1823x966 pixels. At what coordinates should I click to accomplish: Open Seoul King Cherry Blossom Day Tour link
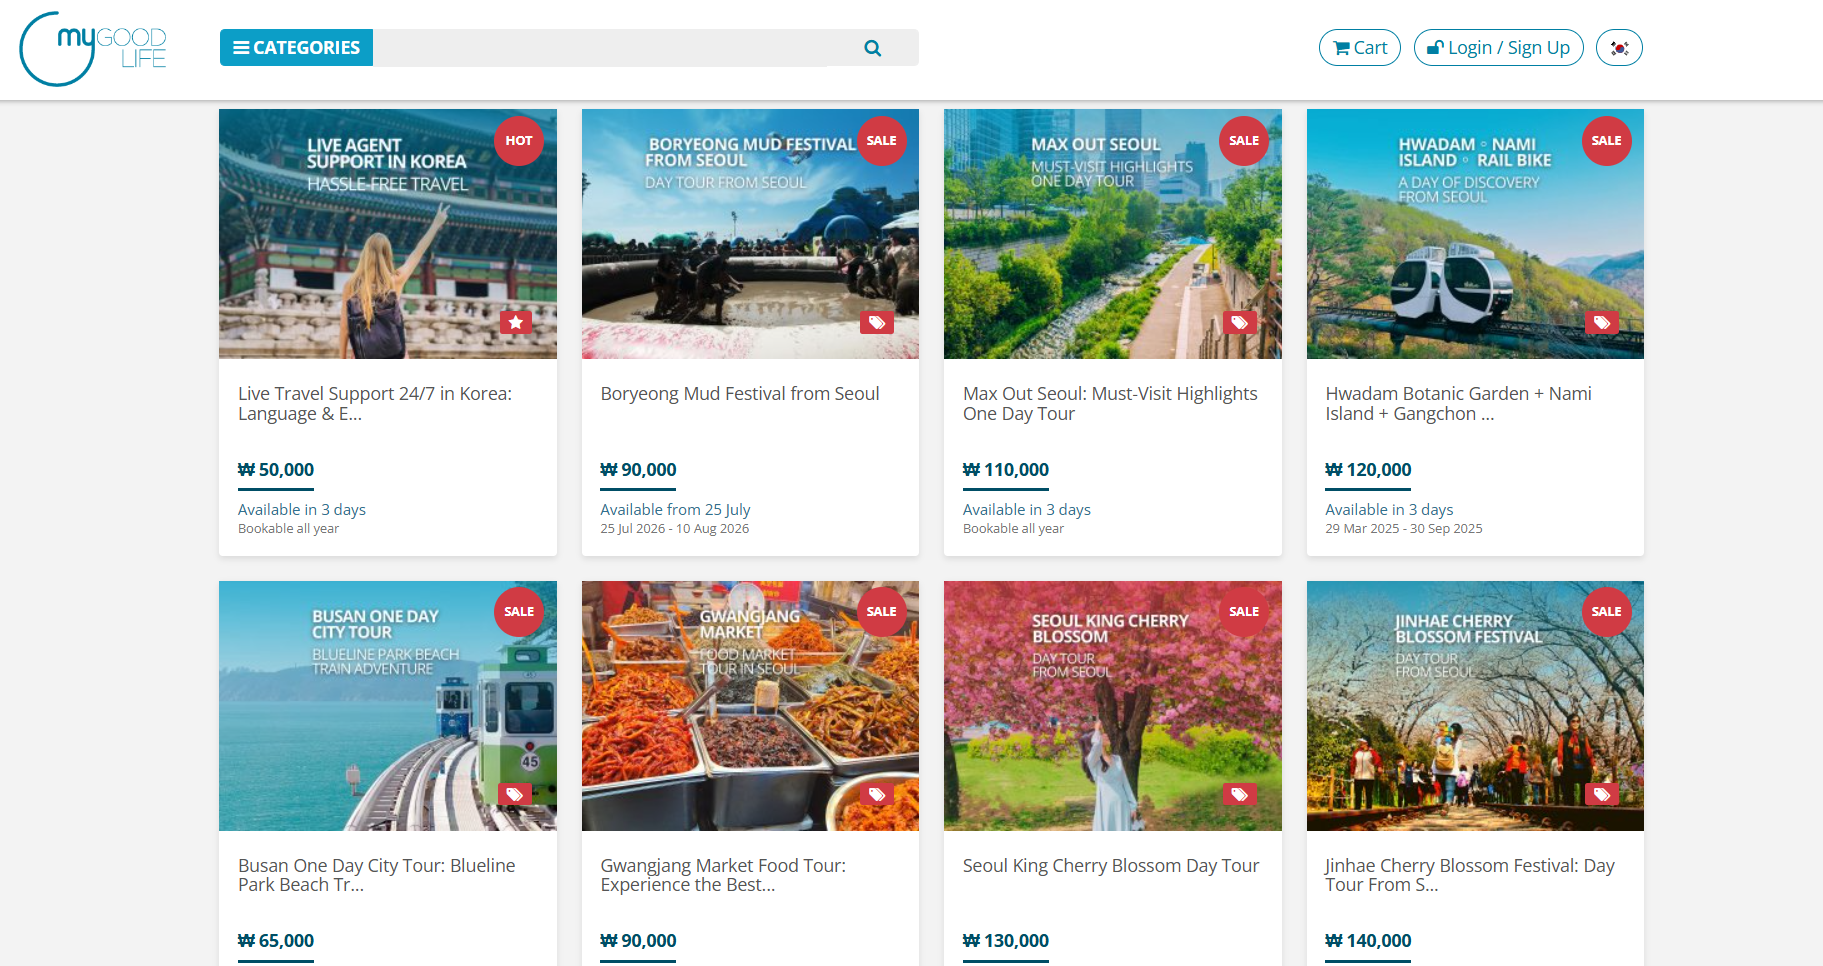pos(1110,866)
